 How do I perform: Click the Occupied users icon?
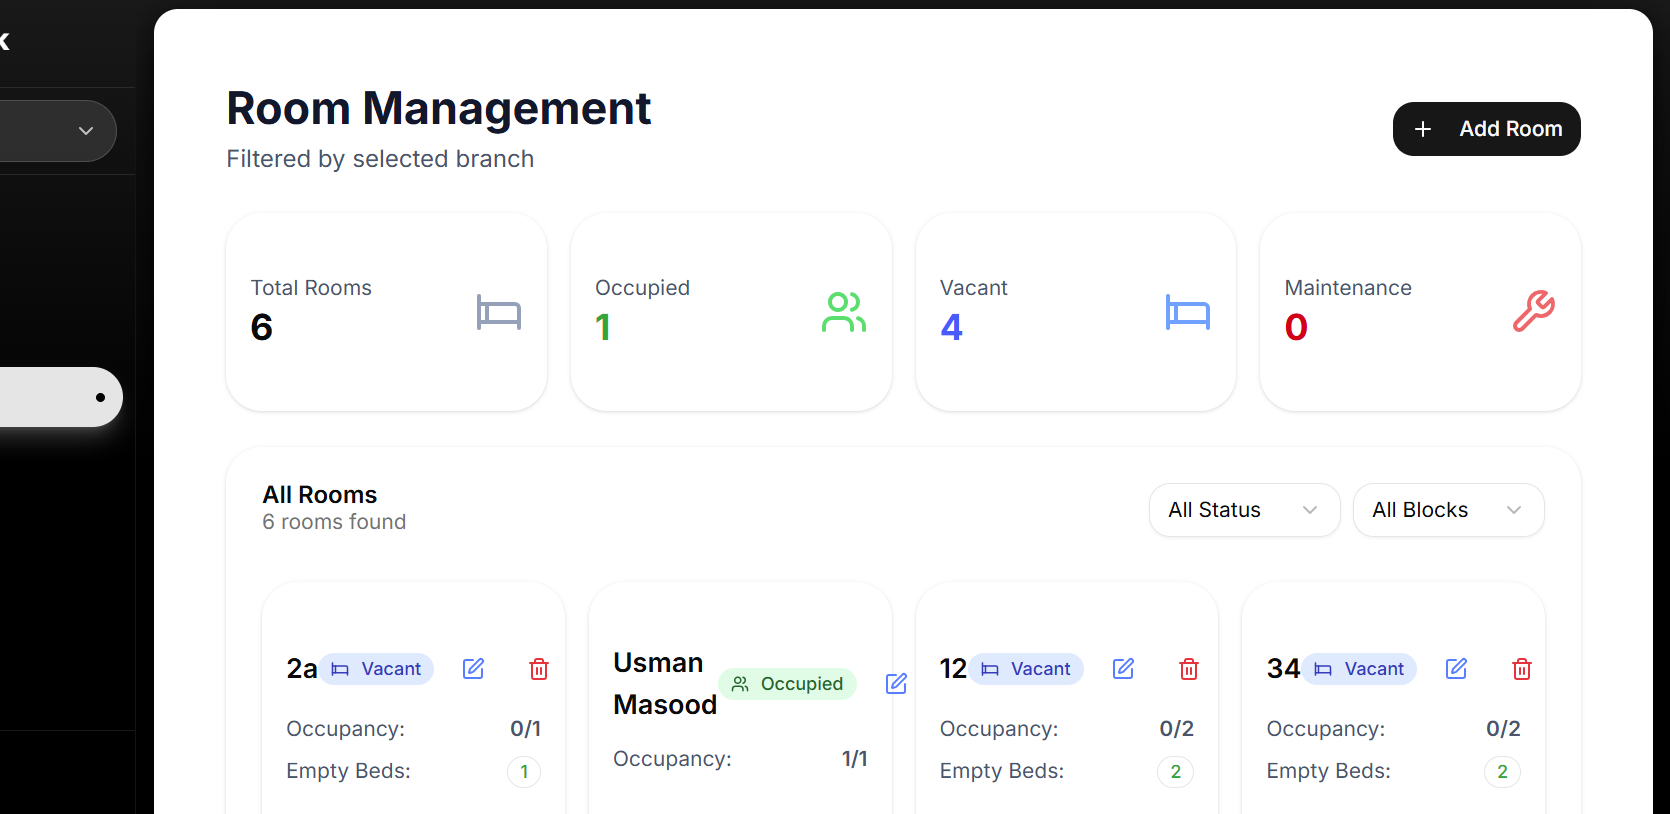[843, 312]
